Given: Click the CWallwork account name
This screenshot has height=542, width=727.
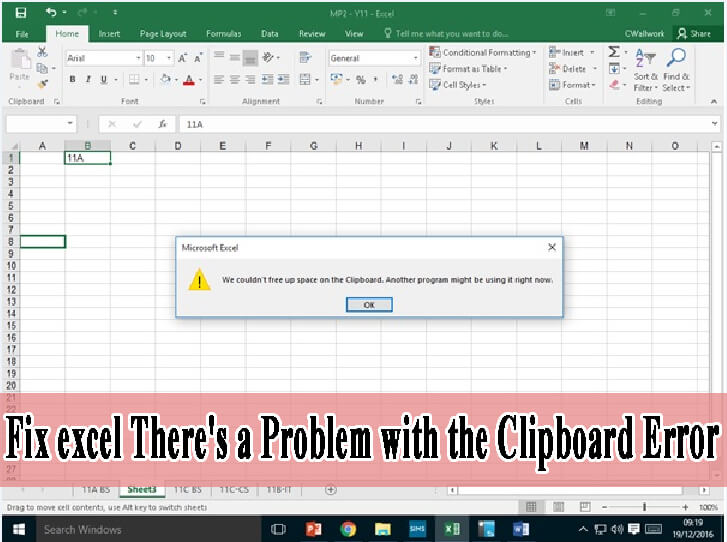Looking at the screenshot, I should pos(644,34).
